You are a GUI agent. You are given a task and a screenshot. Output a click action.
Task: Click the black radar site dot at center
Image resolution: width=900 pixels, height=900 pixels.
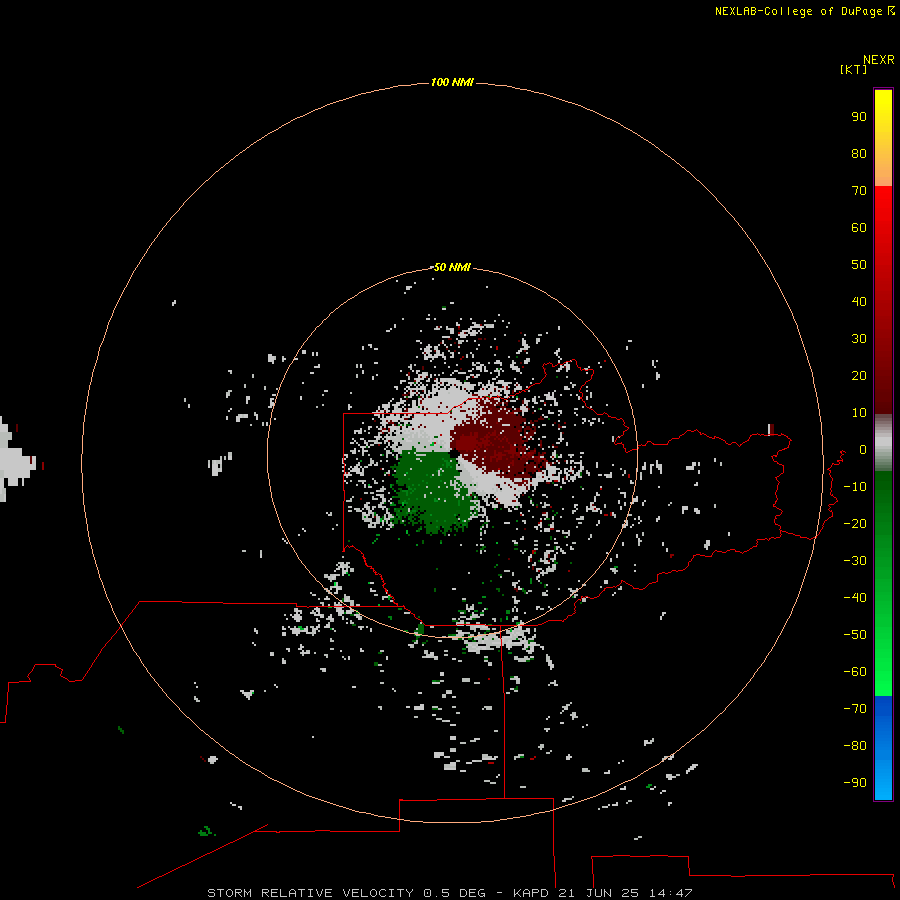click(x=454, y=453)
